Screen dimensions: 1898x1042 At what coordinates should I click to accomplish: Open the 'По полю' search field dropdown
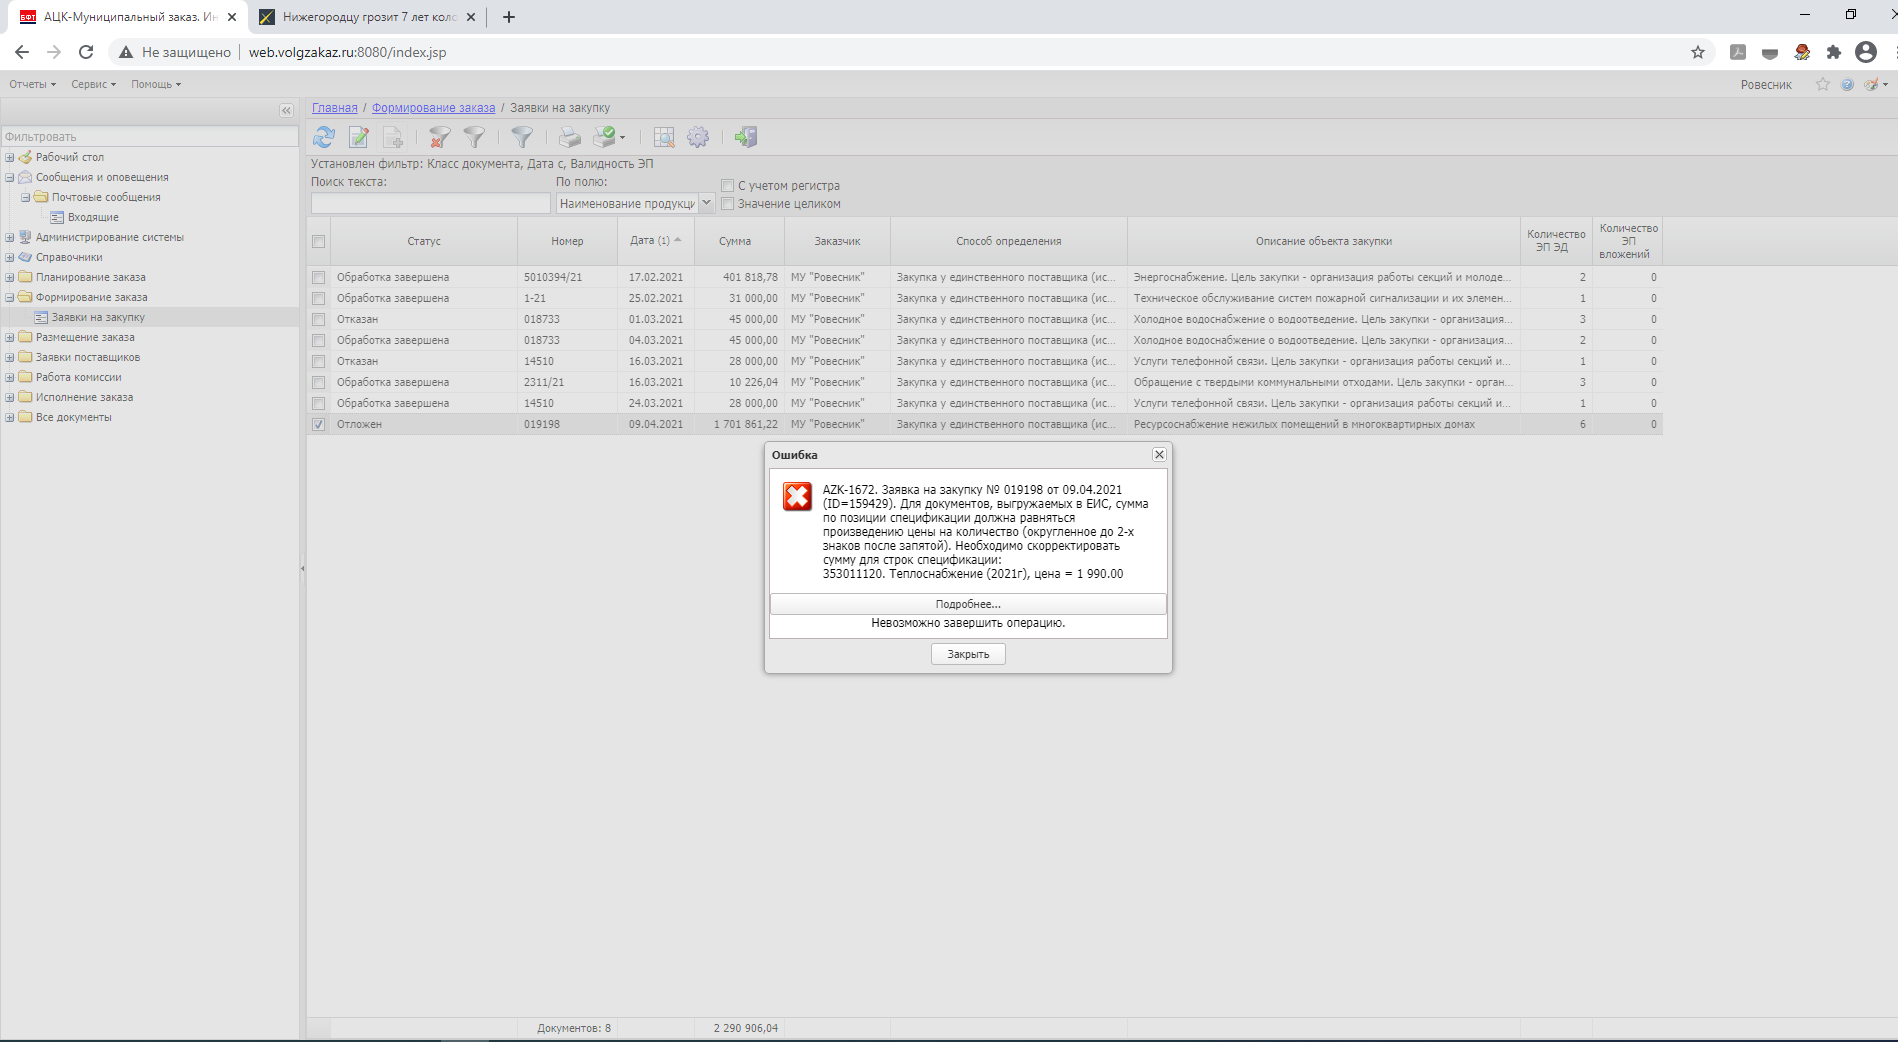706,203
